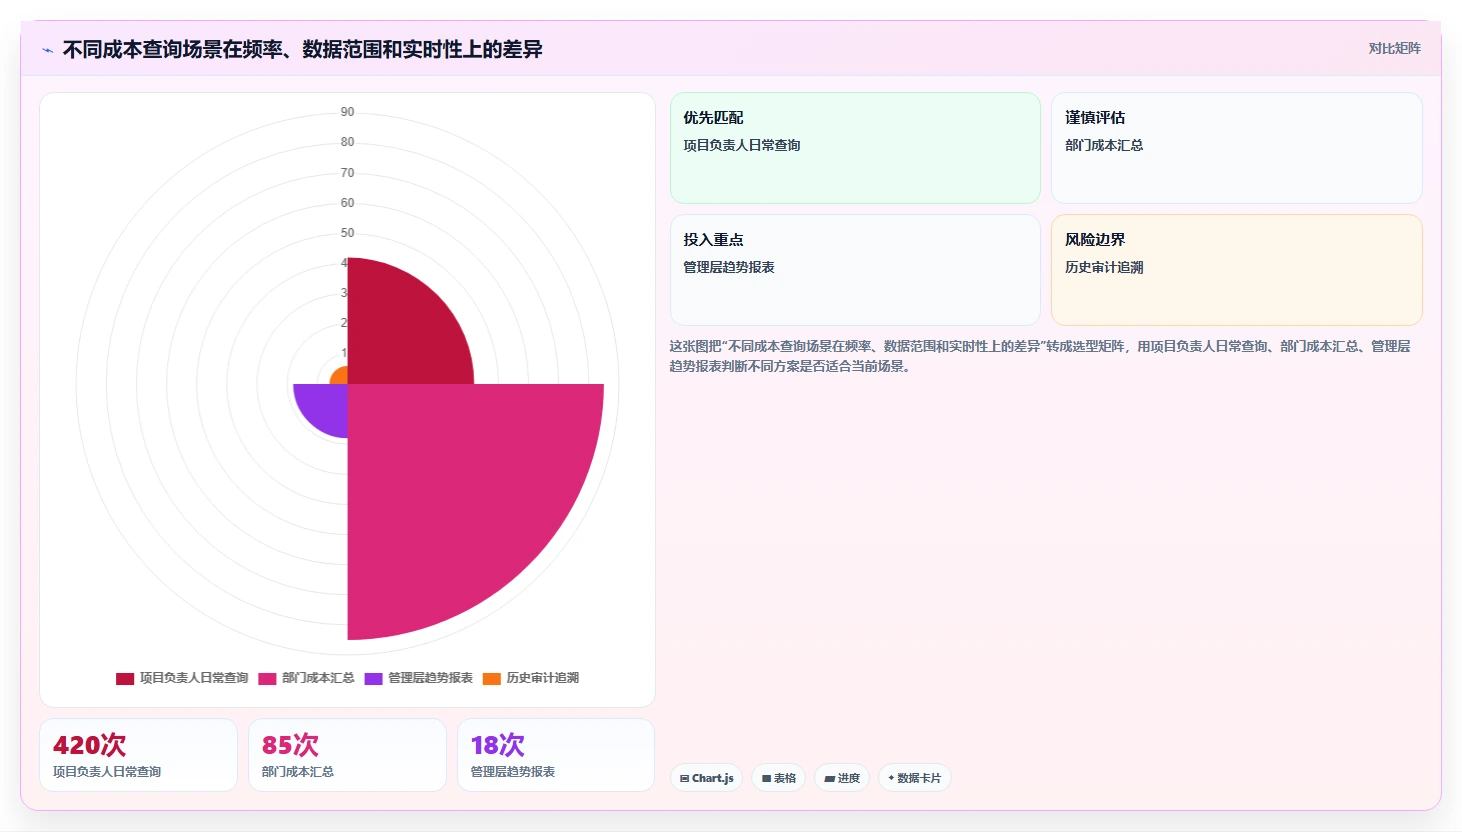
Task: Click legend label 管理层趋势报表
Action: 430,678
